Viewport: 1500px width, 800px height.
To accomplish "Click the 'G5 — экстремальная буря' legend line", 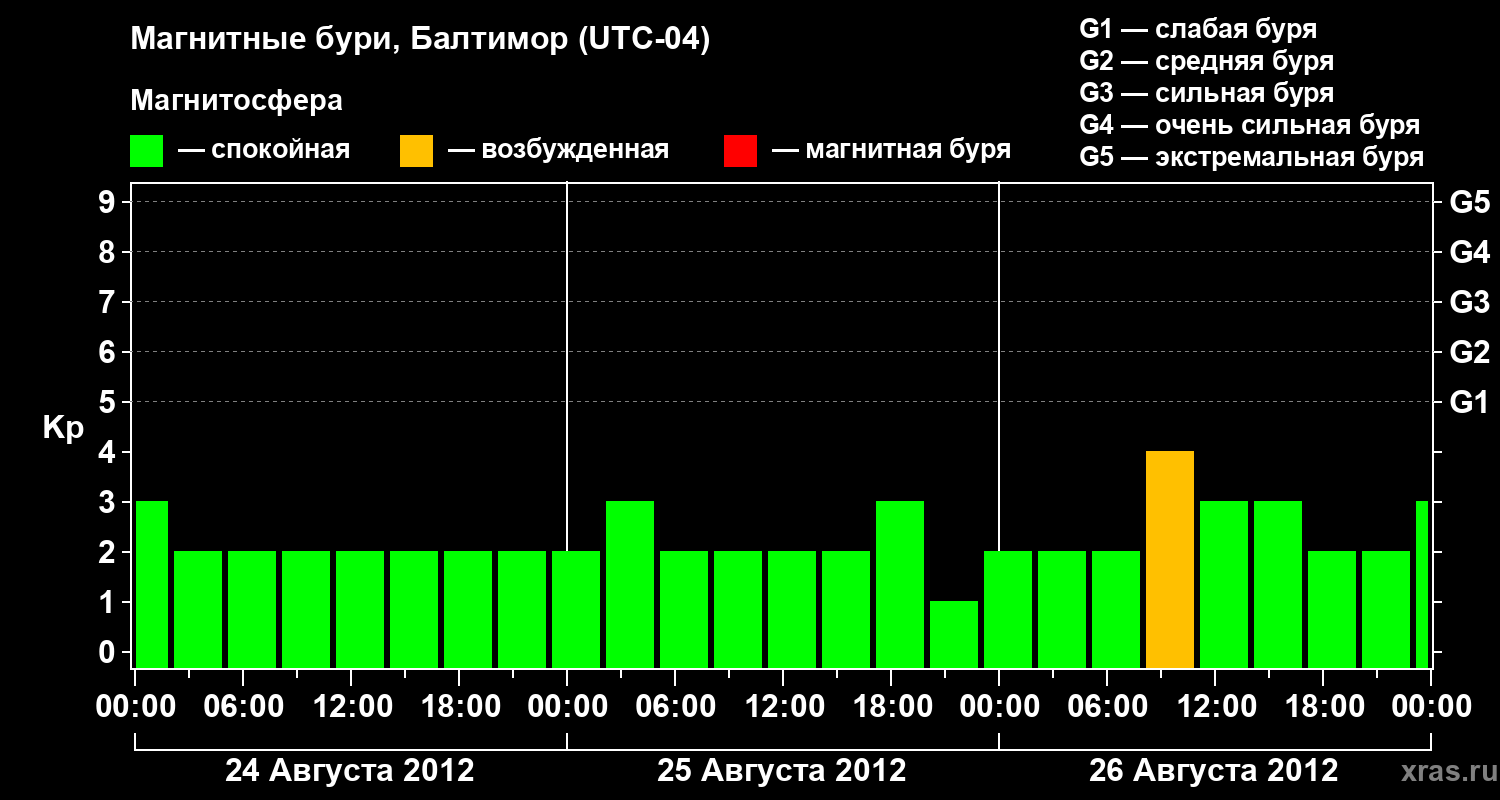I will pyautogui.click(x=1252, y=157).
